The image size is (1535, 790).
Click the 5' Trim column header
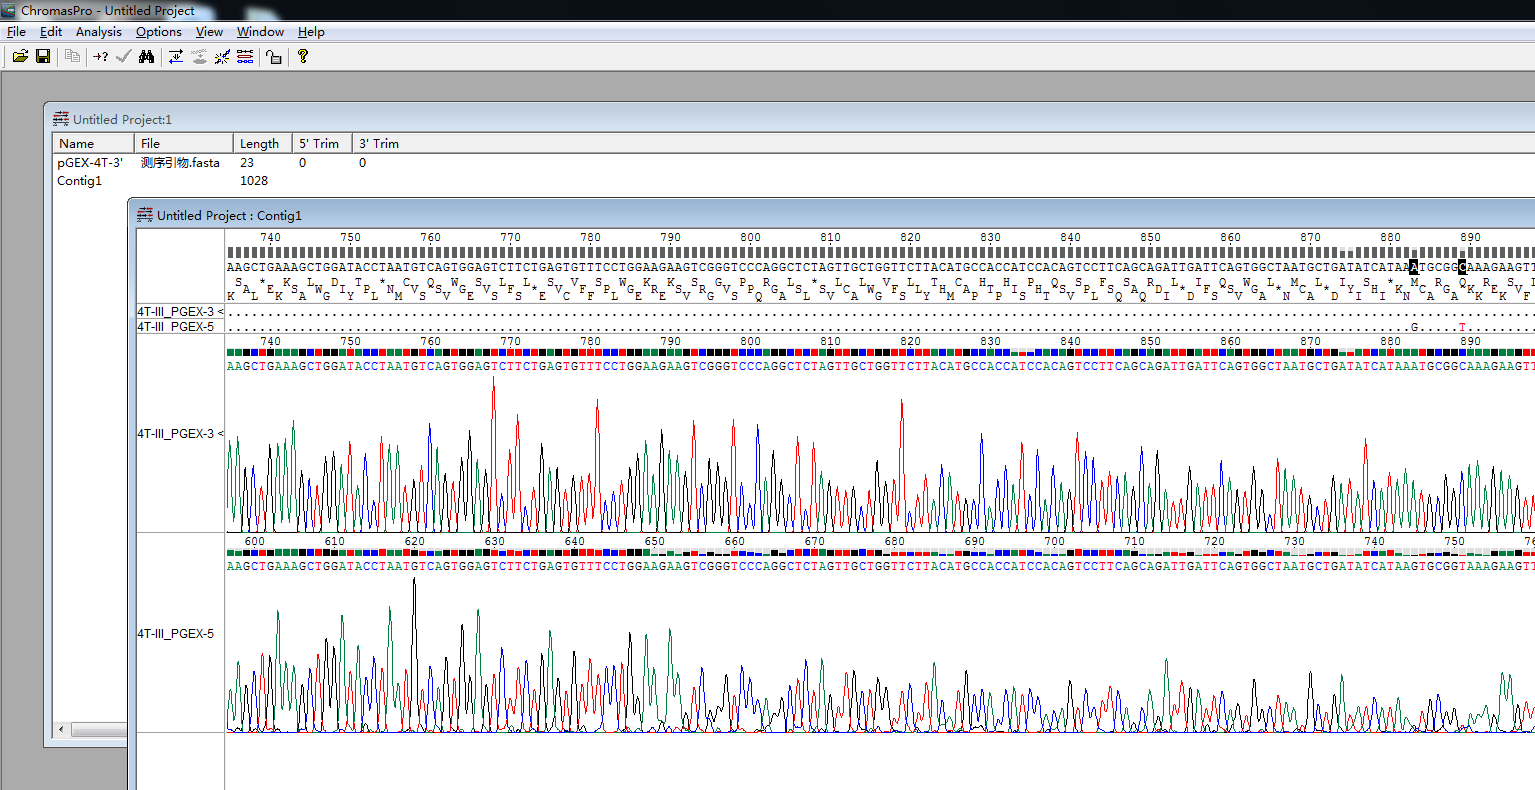point(320,143)
